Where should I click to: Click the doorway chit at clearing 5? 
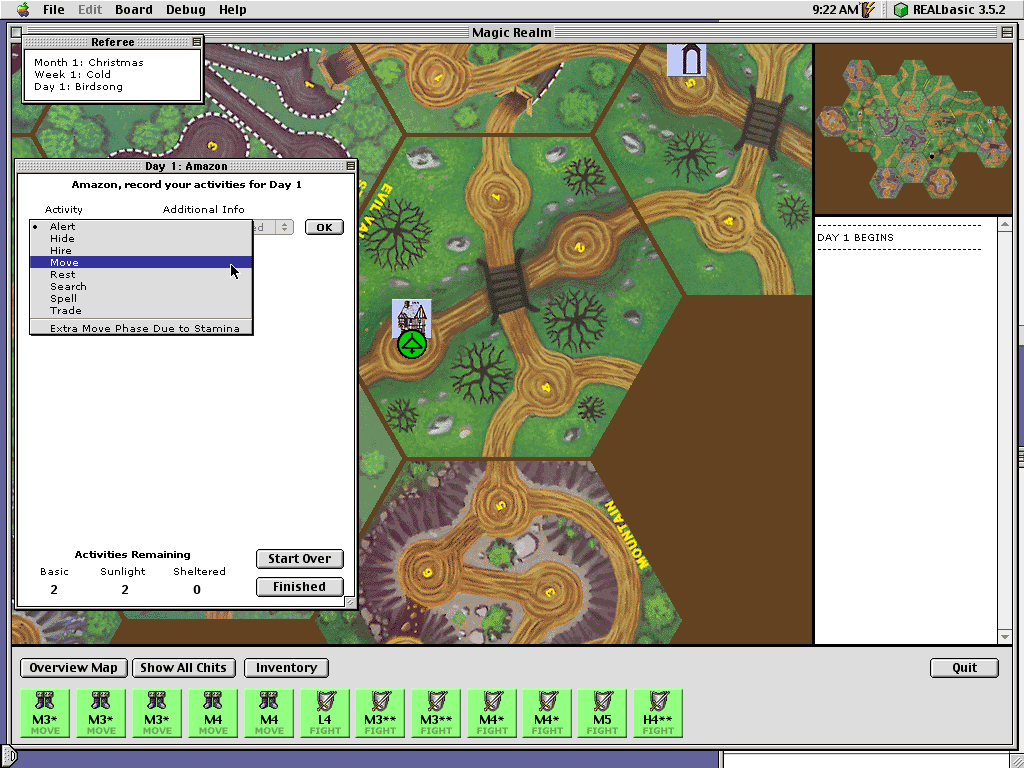pyautogui.click(x=686, y=60)
